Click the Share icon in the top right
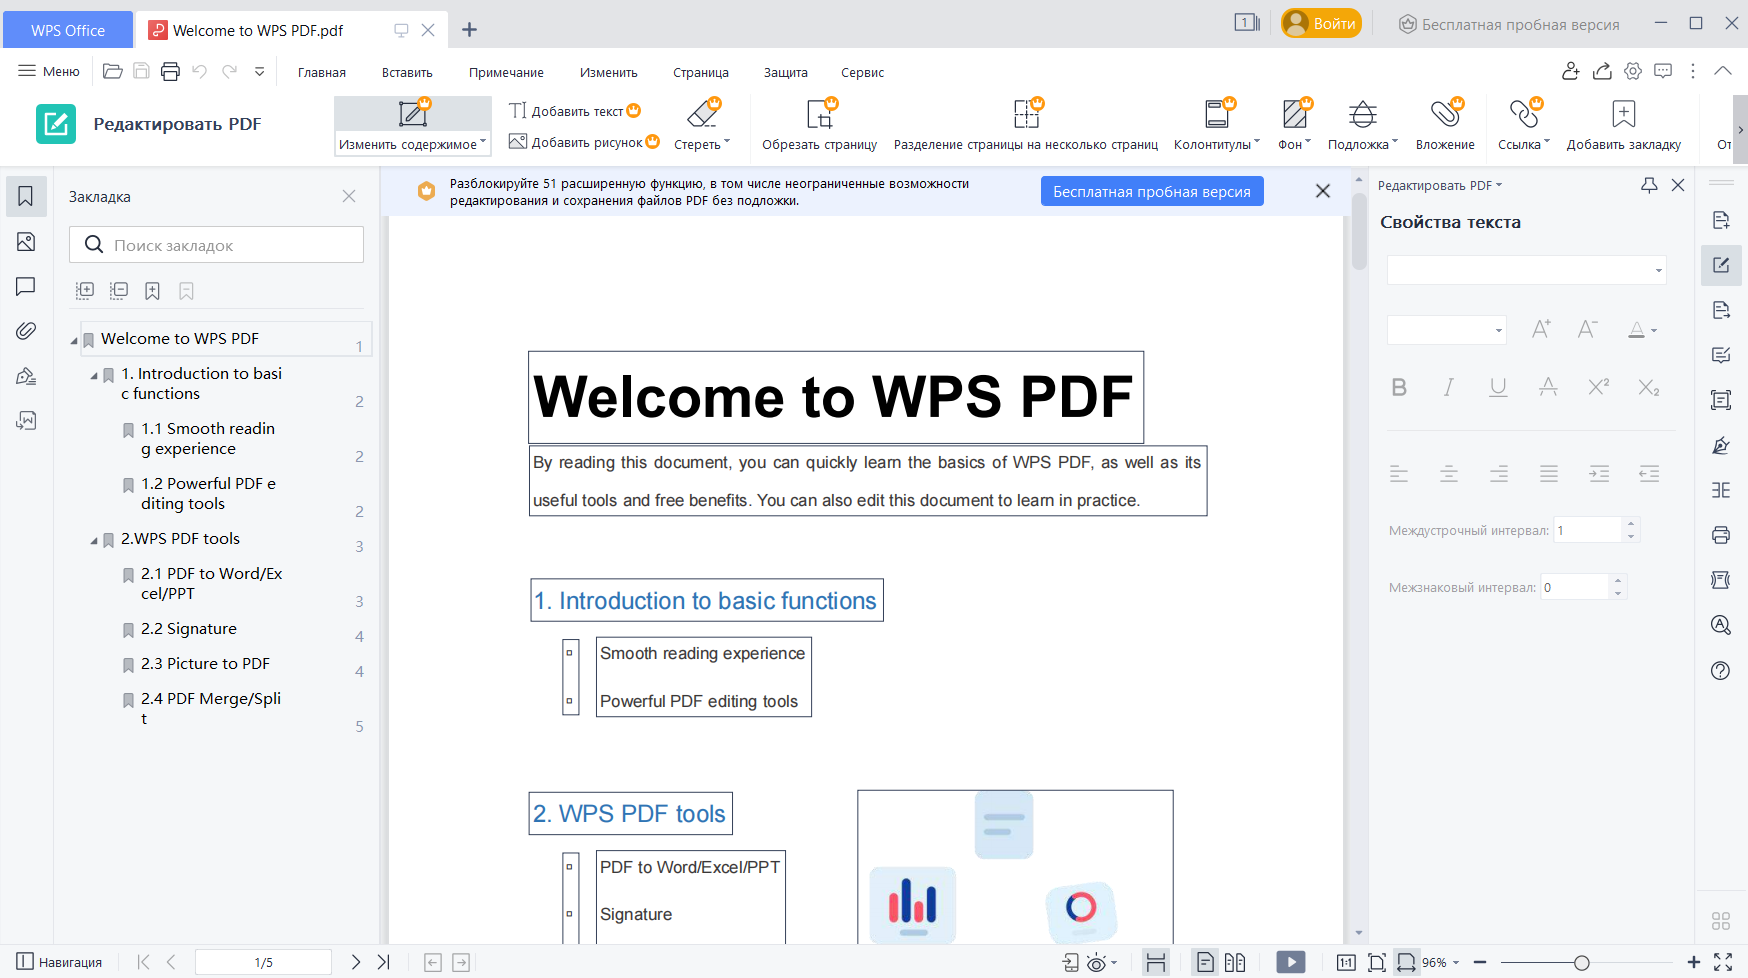1748x978 pixels. pos(1602,71)
